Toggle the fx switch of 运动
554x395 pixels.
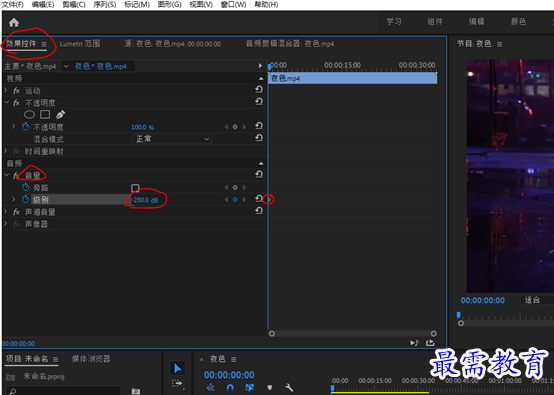16,90
